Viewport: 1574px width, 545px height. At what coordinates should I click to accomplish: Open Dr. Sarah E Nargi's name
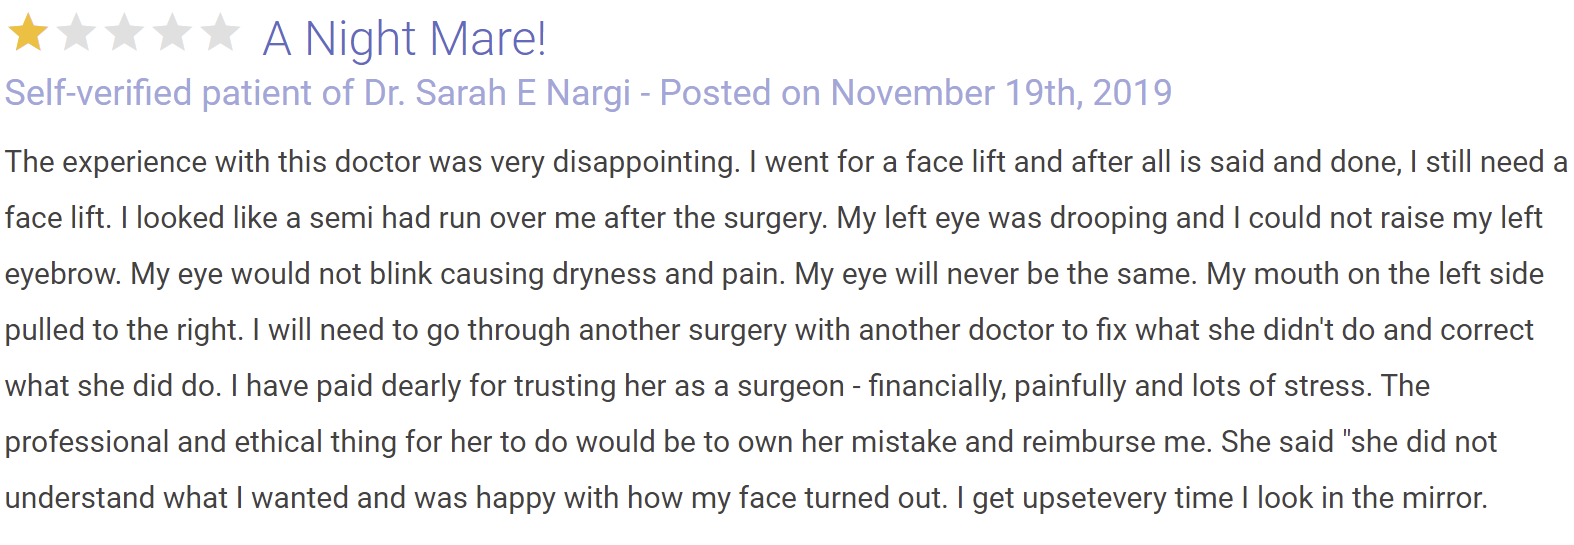(497, 93)
